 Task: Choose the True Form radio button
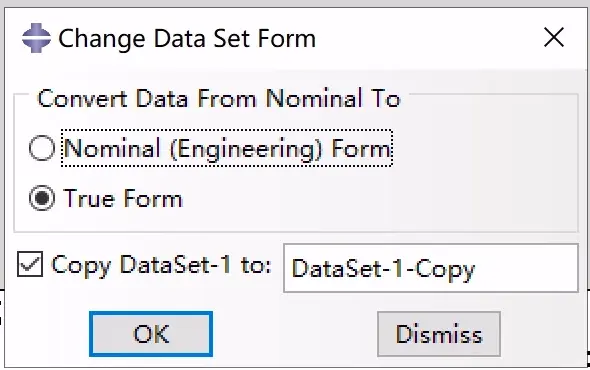[42, 198]
